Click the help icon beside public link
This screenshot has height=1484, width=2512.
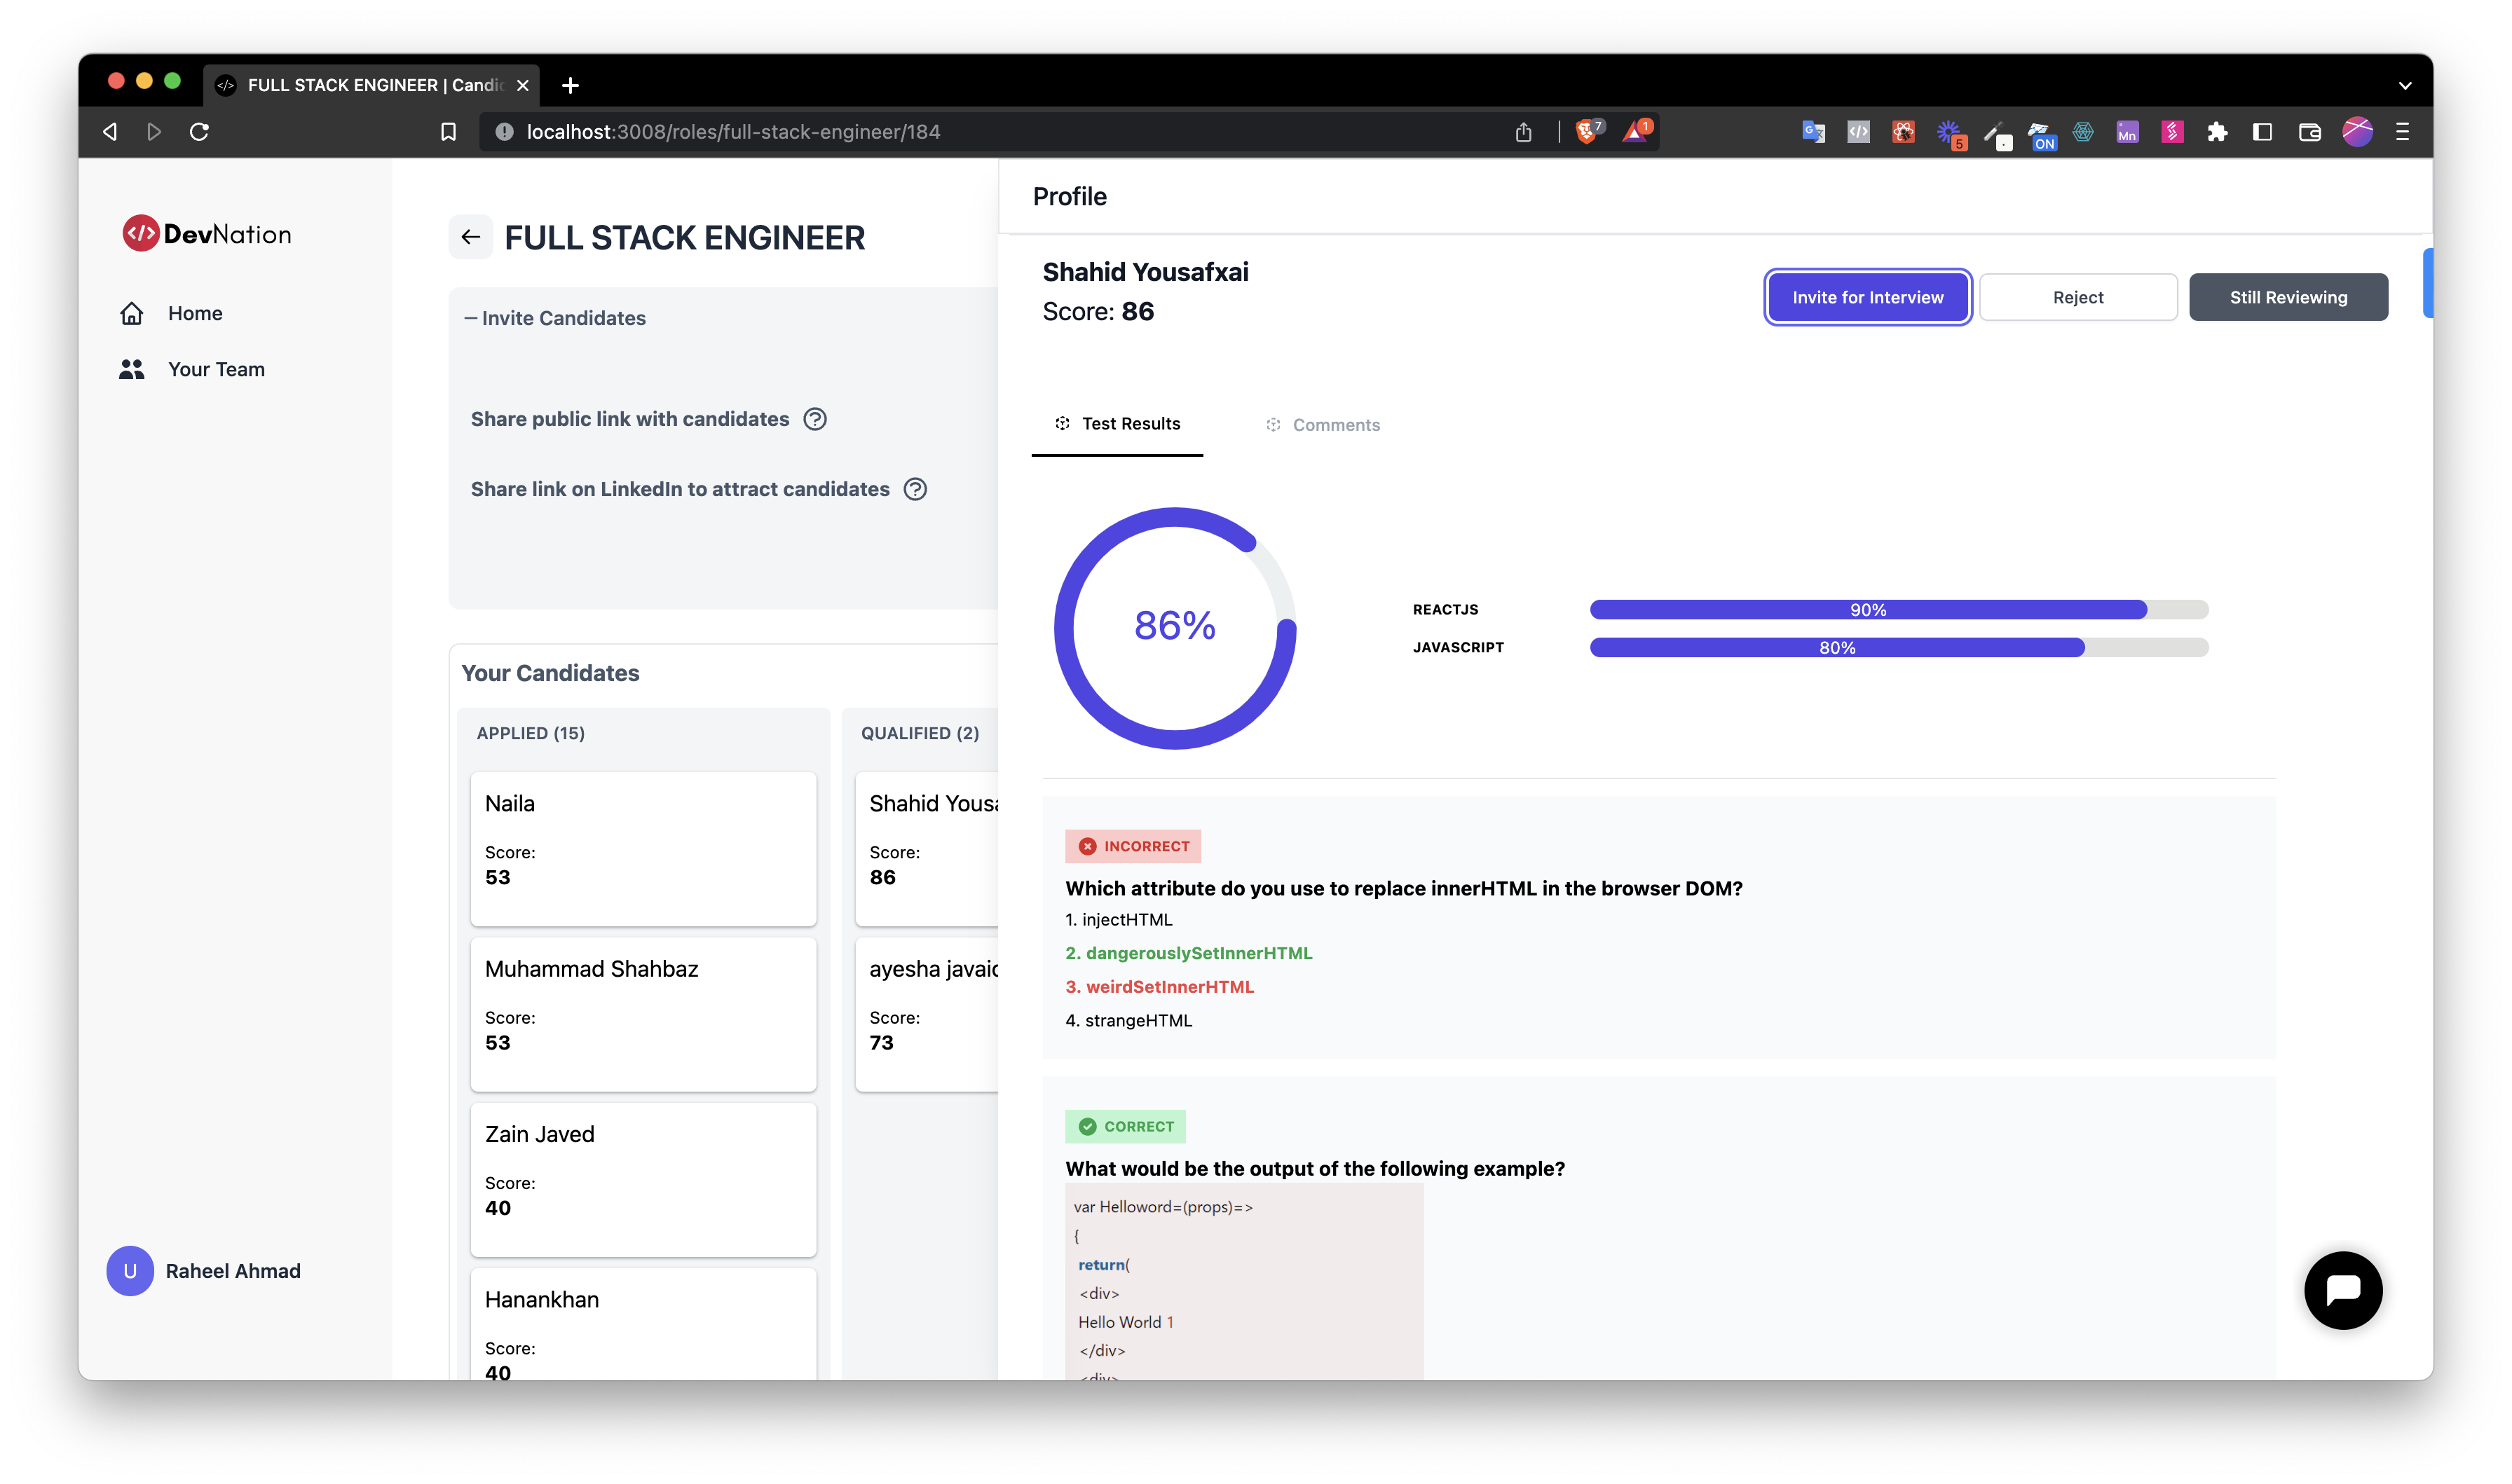coord(815,419)
